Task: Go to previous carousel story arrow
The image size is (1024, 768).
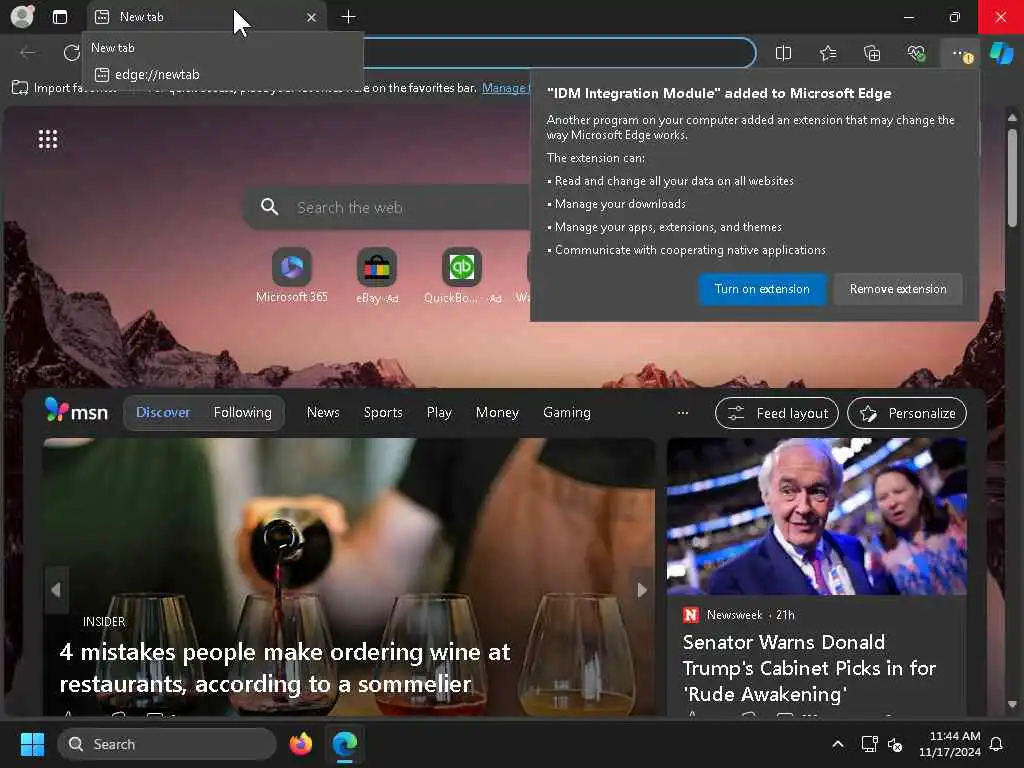Action: pyautogui.click(x=56, y=590)
